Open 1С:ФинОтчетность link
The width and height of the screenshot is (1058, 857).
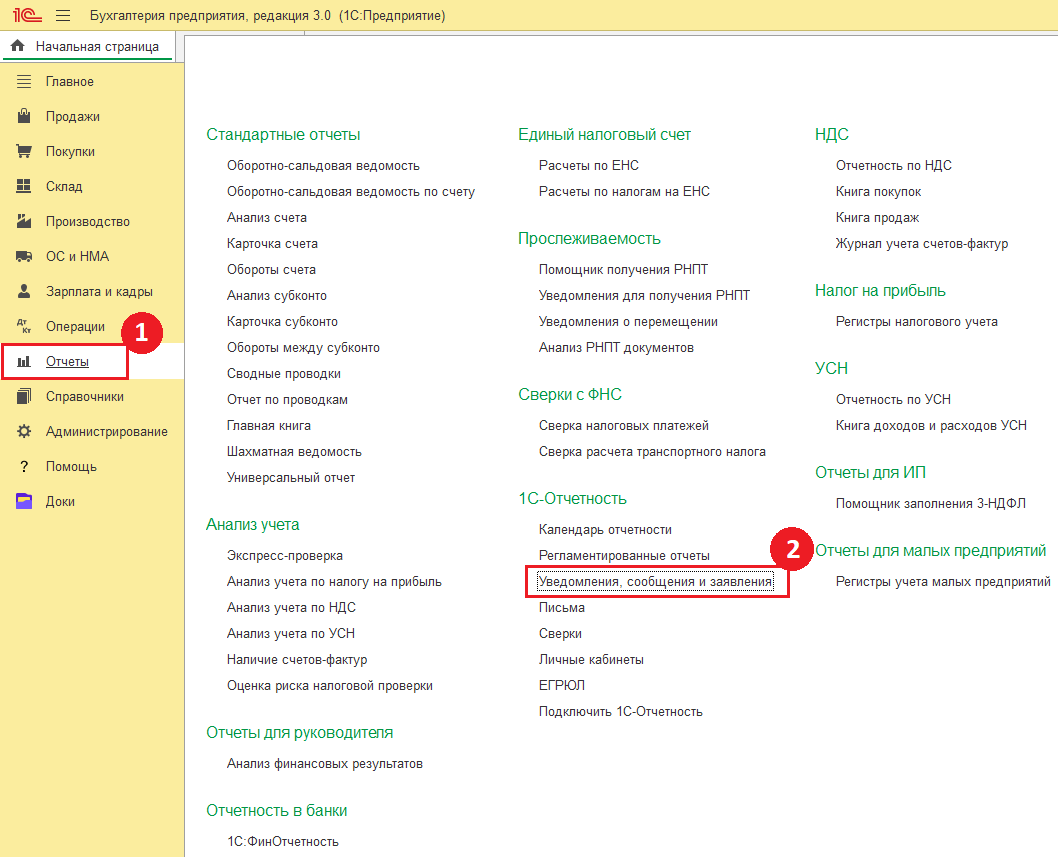283,841
